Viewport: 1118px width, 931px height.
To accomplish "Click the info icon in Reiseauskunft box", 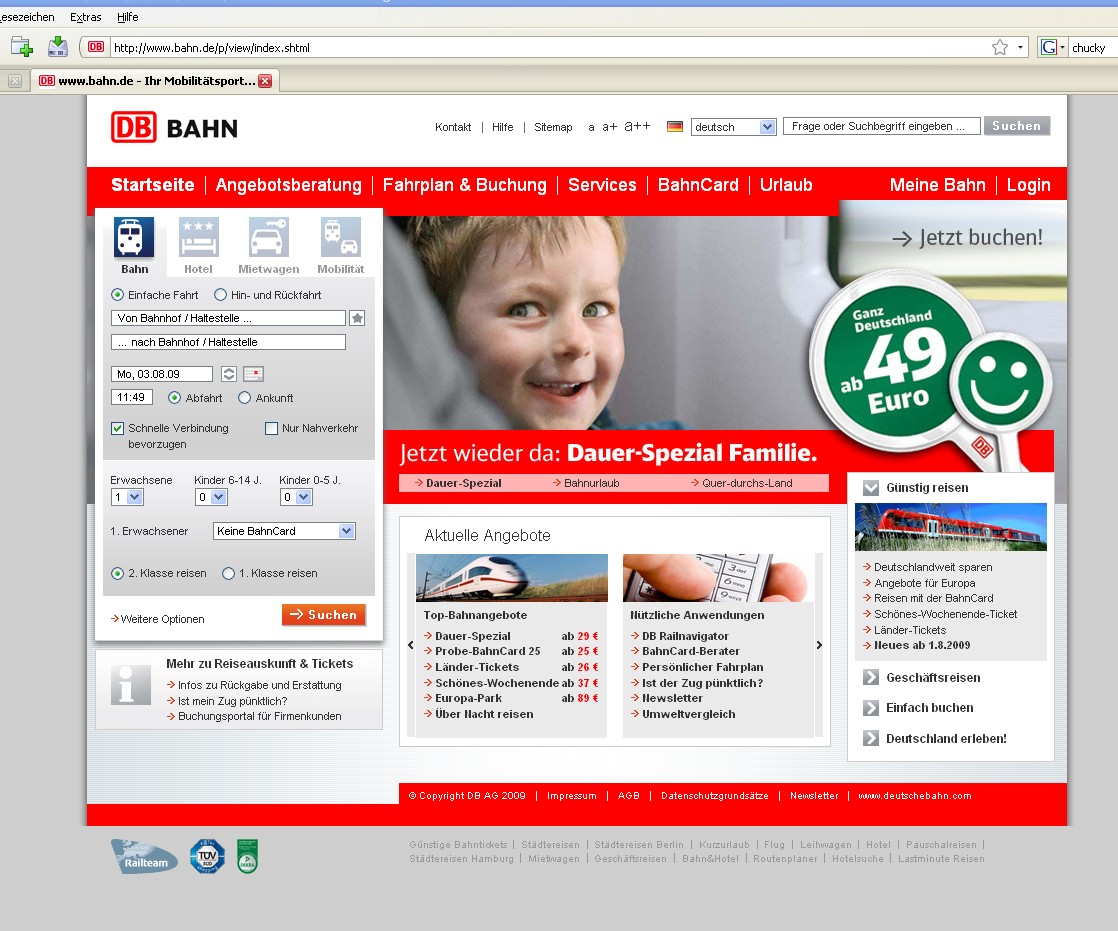I will click(130, 685).
